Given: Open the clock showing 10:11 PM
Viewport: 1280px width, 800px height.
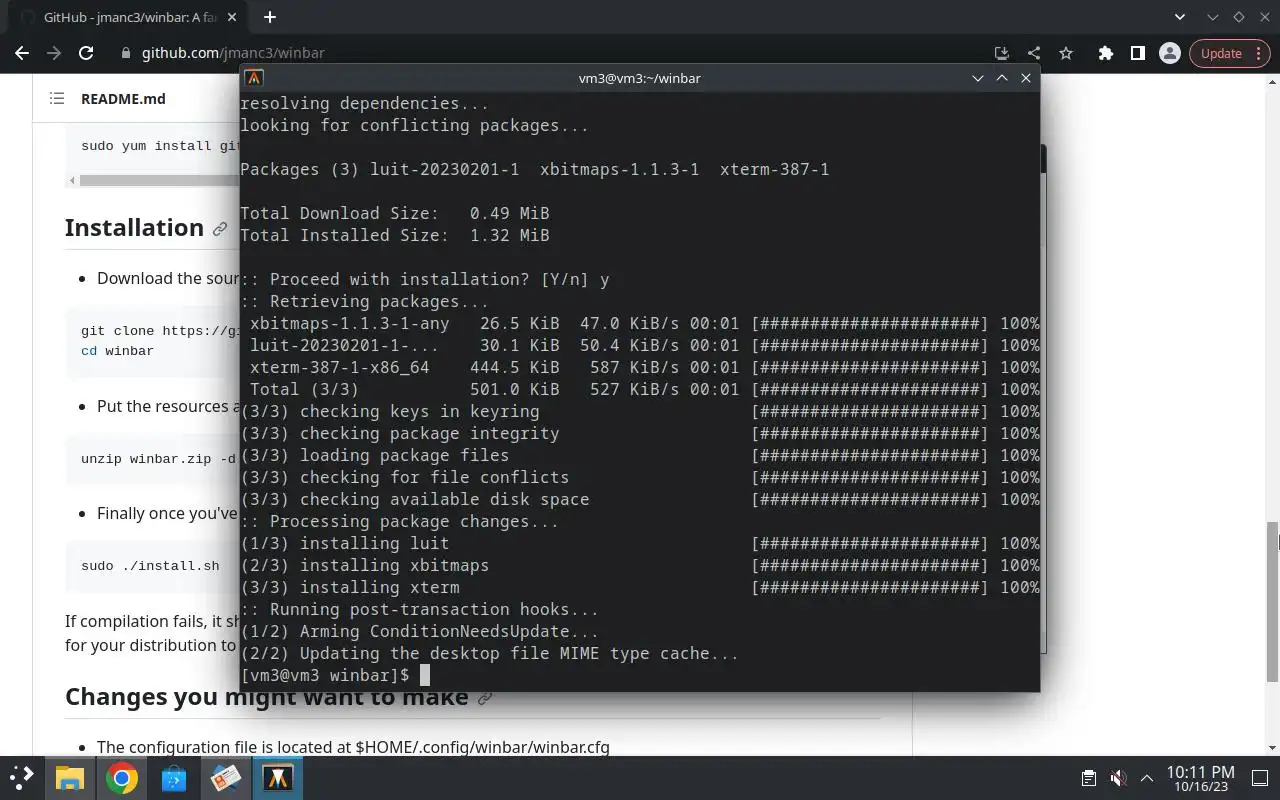Looking at the screenshot, I should 1200,778.
